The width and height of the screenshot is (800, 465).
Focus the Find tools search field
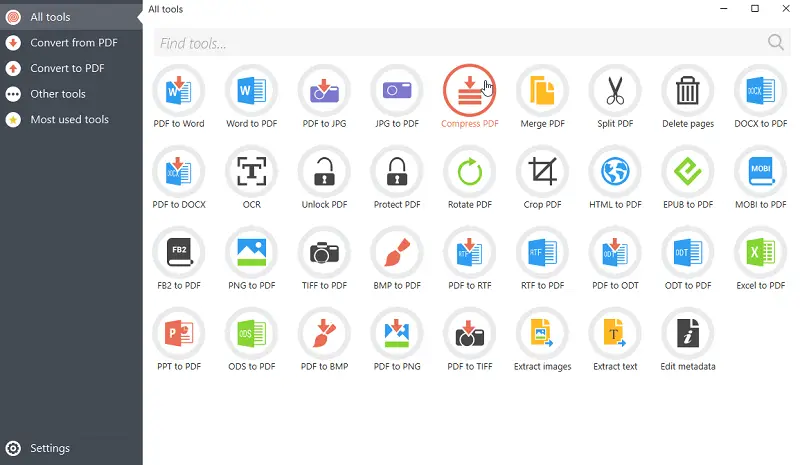click(x=472, y=43)
